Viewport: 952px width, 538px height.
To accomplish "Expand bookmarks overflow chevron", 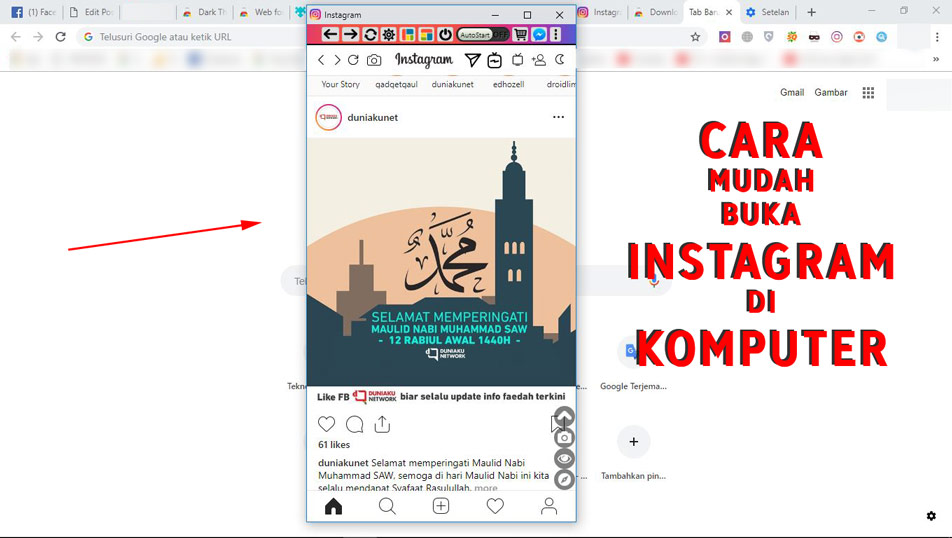I will point(936,59).
